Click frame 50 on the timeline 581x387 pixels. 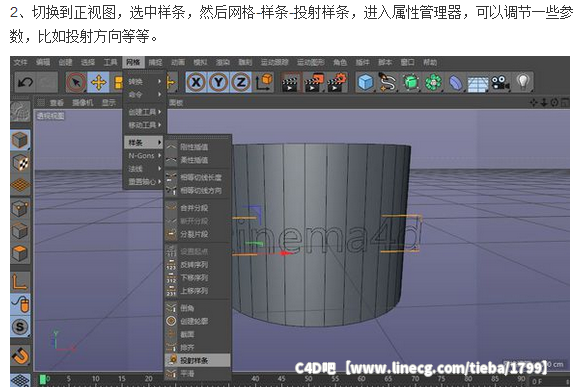click(x=308, y=379)
